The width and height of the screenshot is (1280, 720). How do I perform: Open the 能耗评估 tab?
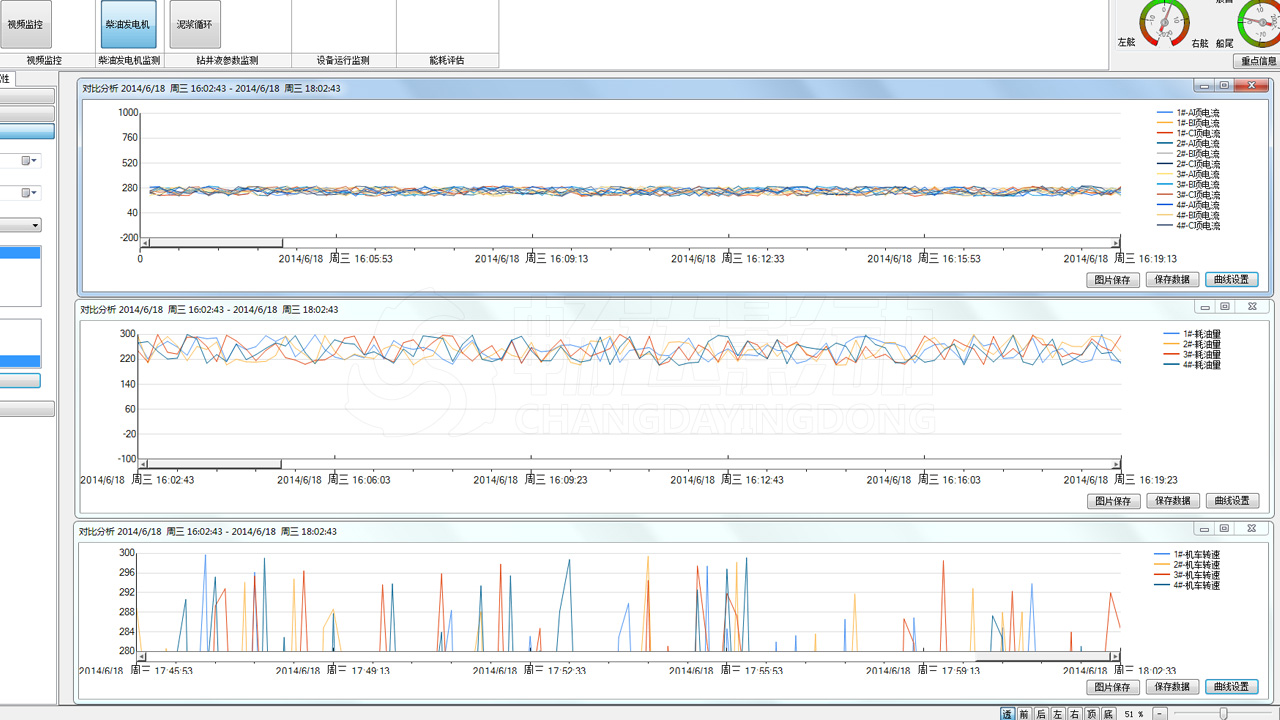(447, 60)
